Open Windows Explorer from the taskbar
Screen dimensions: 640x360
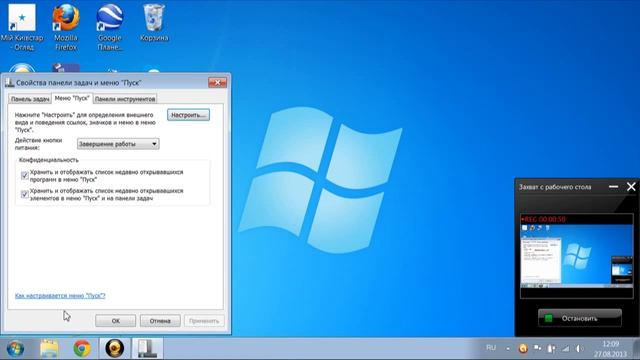coord(49,349)
